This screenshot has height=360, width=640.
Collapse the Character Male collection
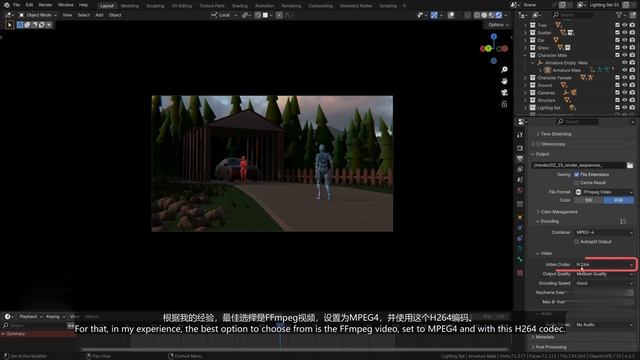tap(525, 55)
